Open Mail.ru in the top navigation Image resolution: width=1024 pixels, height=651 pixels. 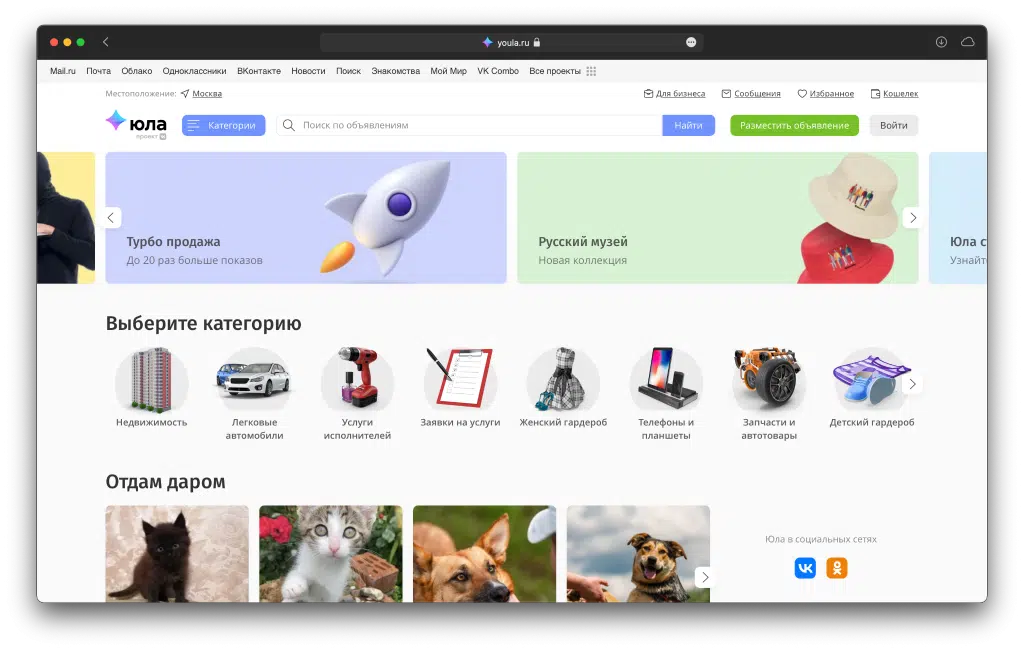[x=63, y=71]
